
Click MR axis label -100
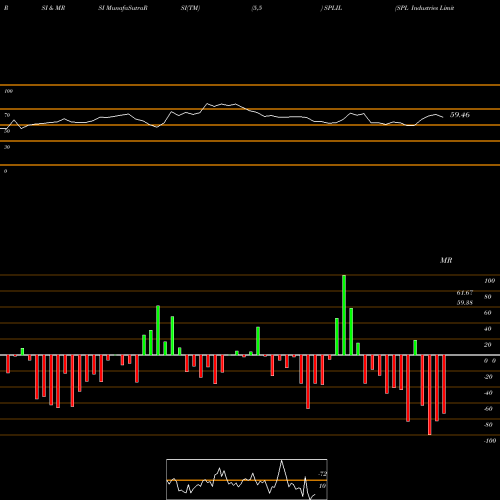490,441
